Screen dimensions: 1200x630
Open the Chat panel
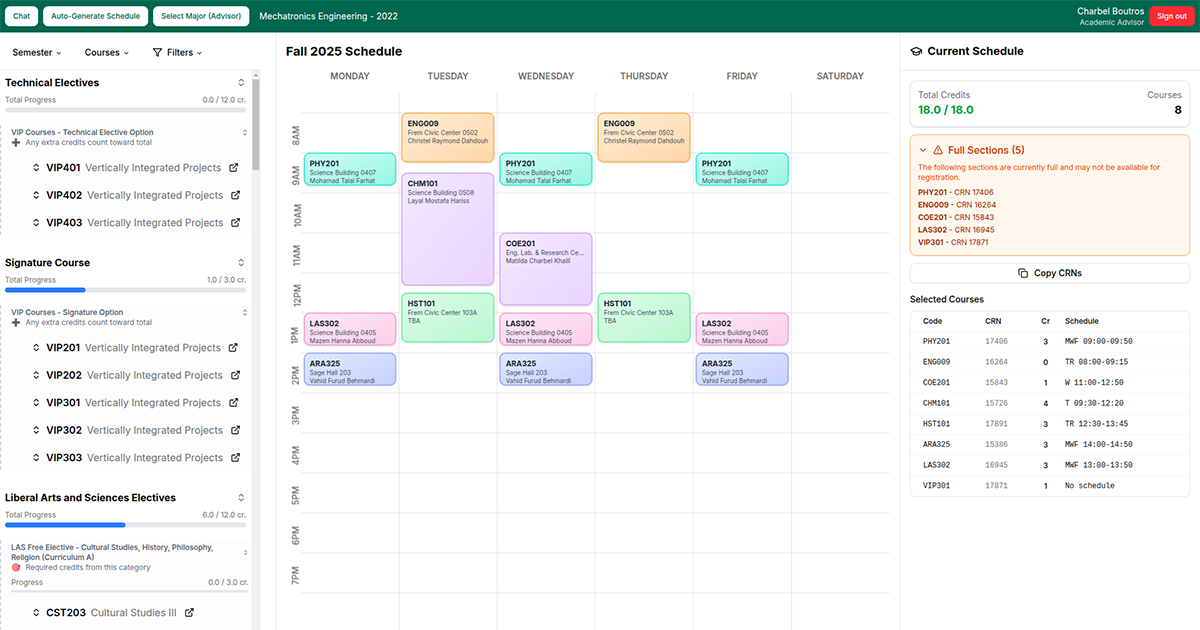pyautogui.click(x=21, y=16)
